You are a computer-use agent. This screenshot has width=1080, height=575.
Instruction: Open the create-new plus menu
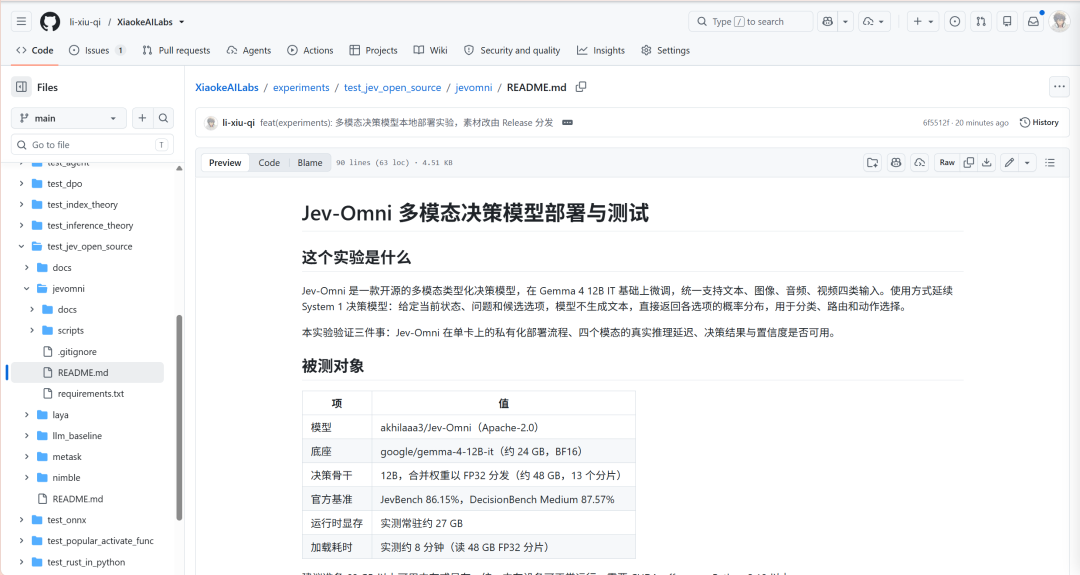coord(923,21)
